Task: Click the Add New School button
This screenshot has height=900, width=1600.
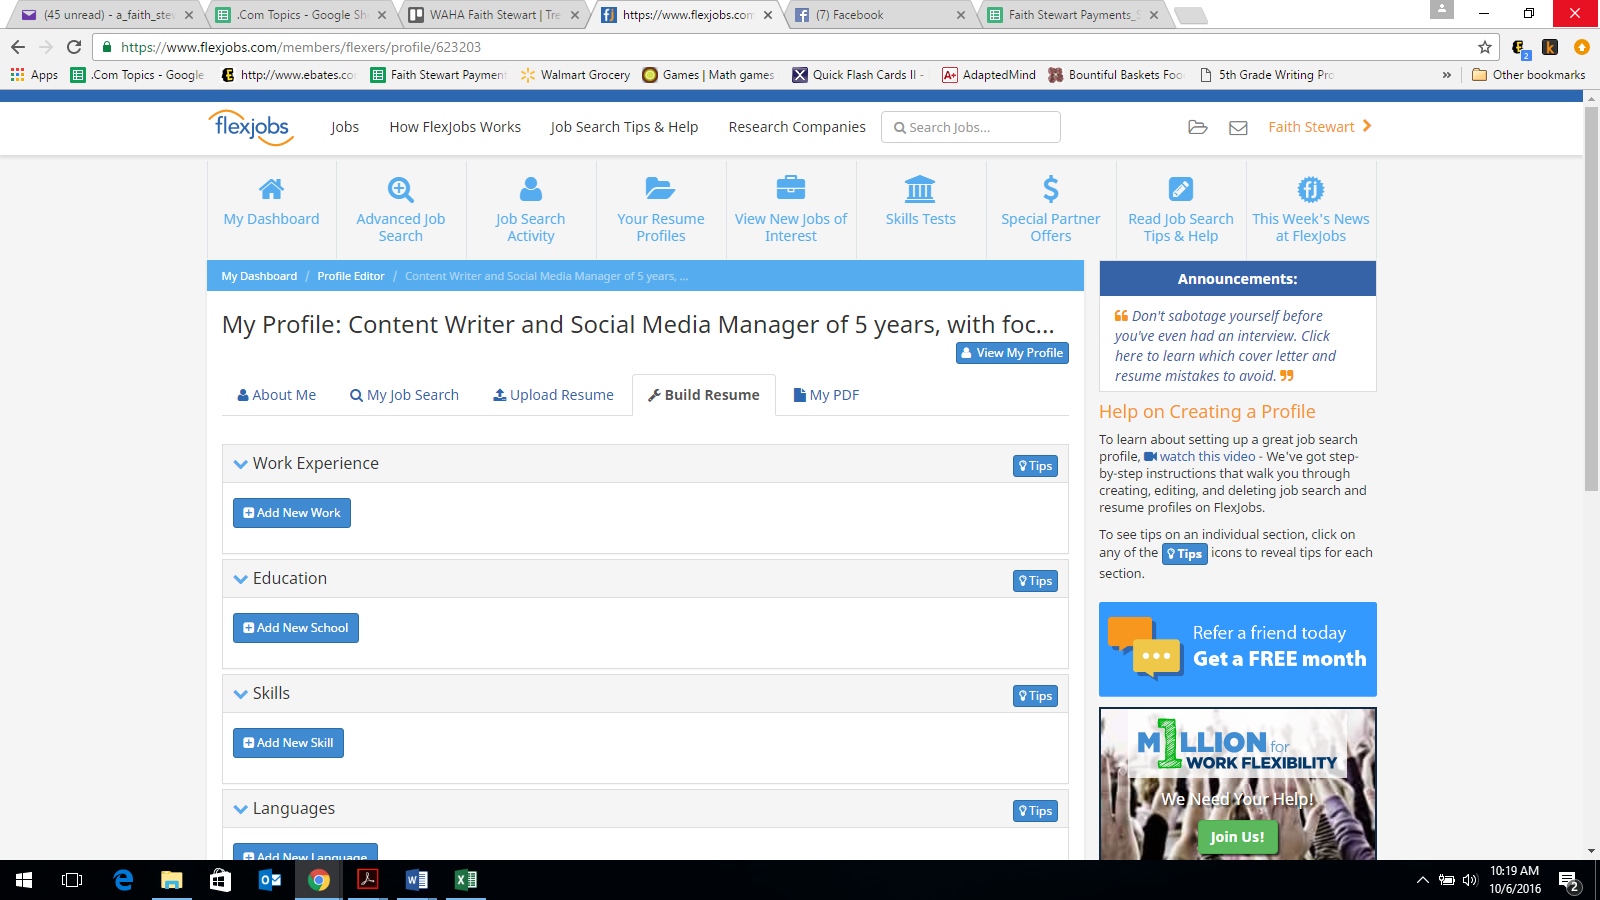Action: click(x=296, y=628)
